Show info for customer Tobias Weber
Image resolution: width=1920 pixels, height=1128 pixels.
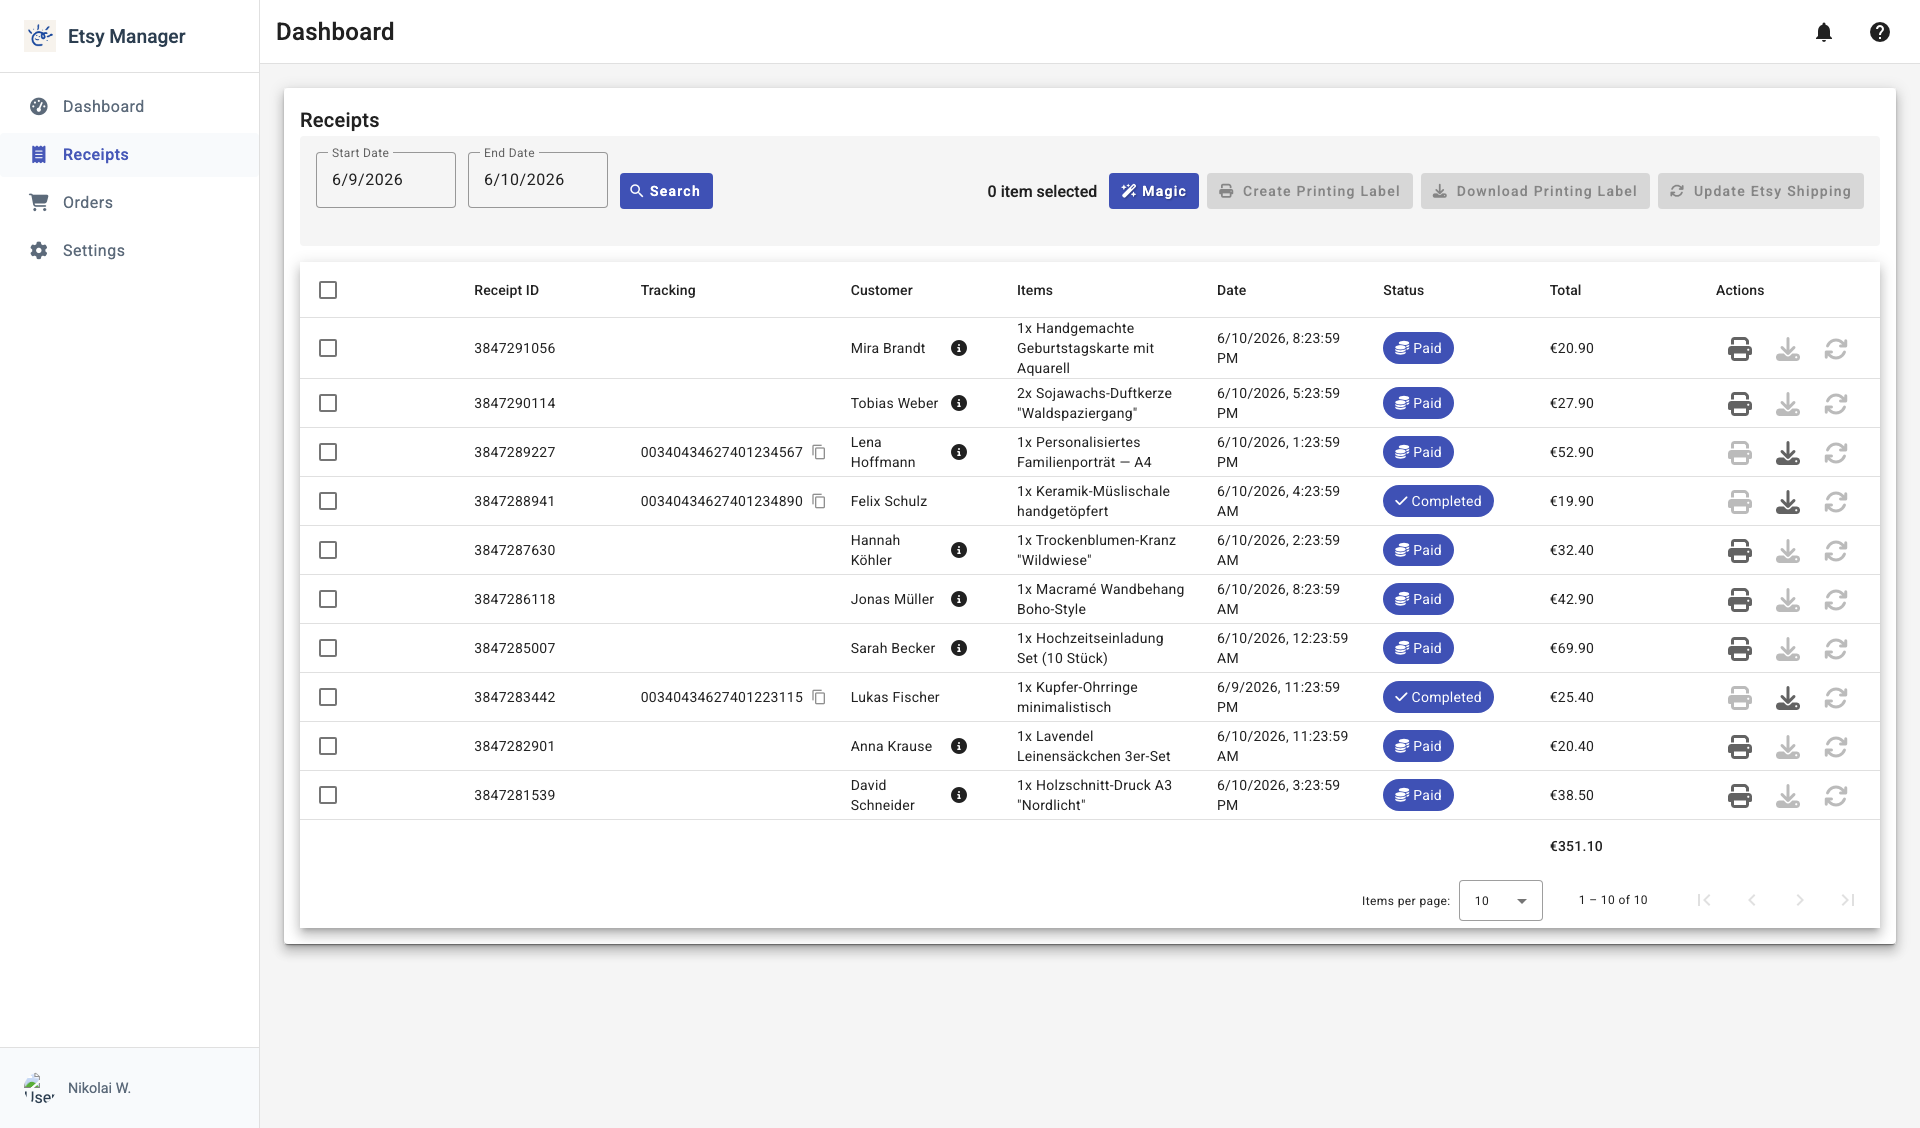point(959,403)
